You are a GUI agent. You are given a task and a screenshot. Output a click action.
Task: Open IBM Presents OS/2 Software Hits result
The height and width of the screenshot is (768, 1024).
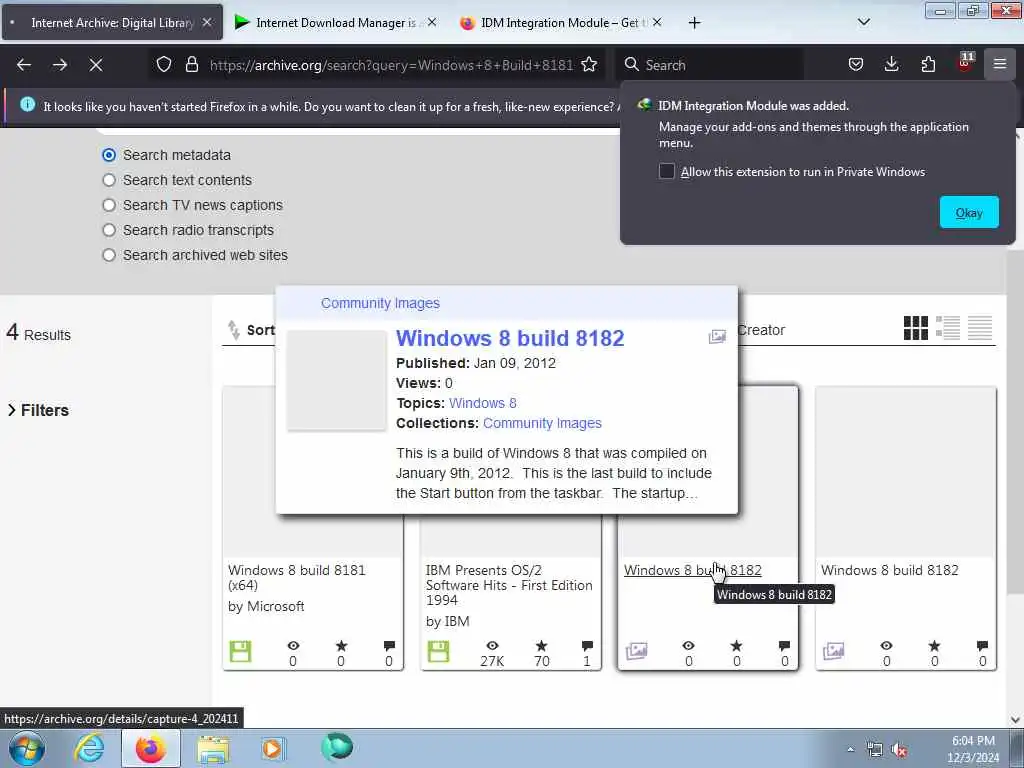coord(509,585)
